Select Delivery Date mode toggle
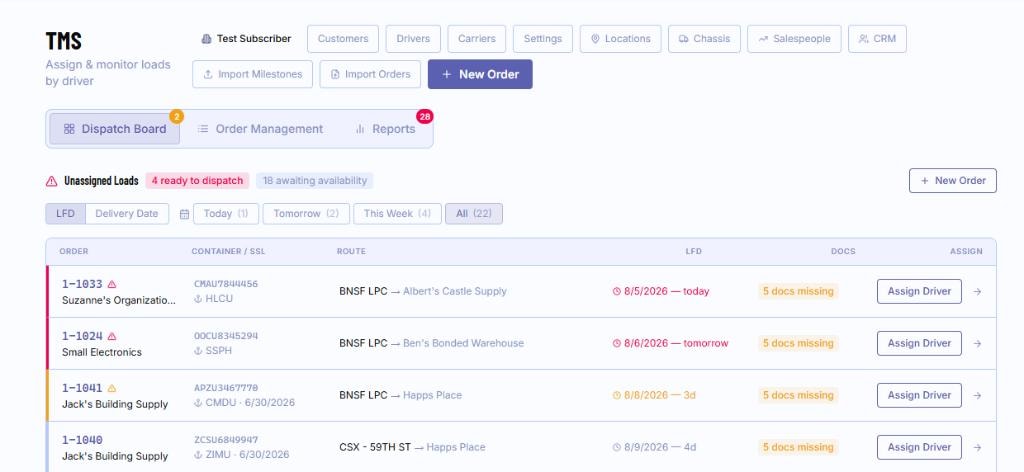Screen dimensions: 1024x472 (x=127, y=213)
